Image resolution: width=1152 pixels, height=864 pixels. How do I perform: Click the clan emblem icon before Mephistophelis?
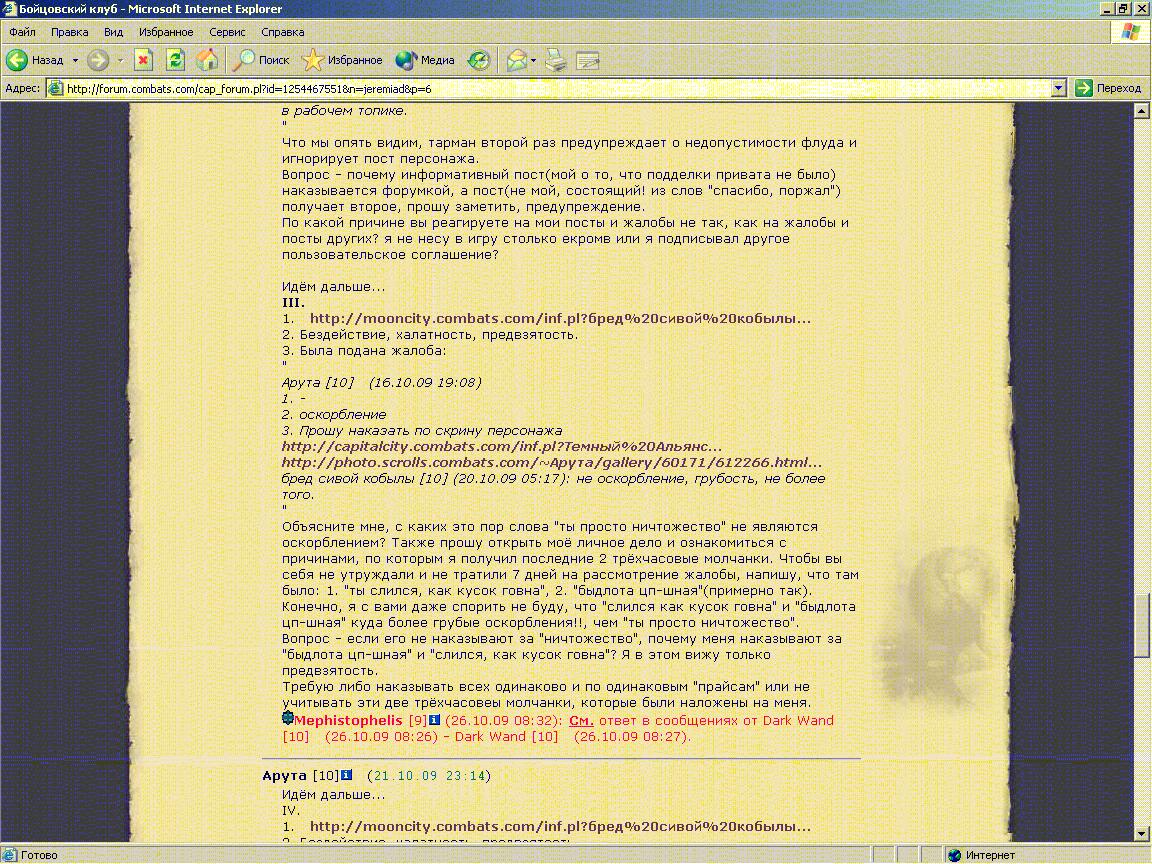(287, 719)
